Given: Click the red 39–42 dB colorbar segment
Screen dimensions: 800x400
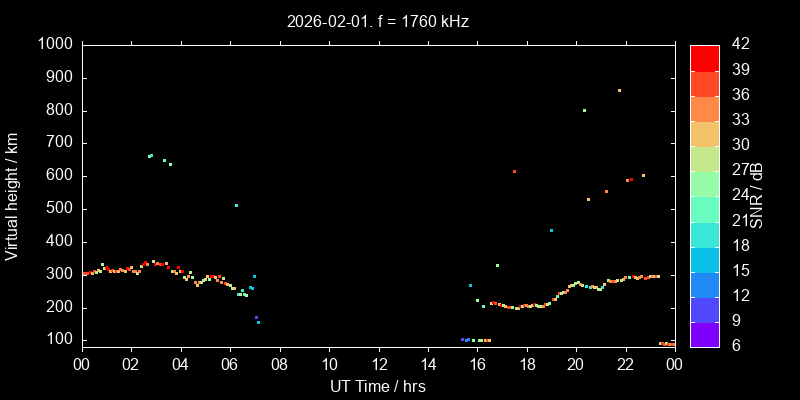Looking at the screenshot, I should coord(705,58).
